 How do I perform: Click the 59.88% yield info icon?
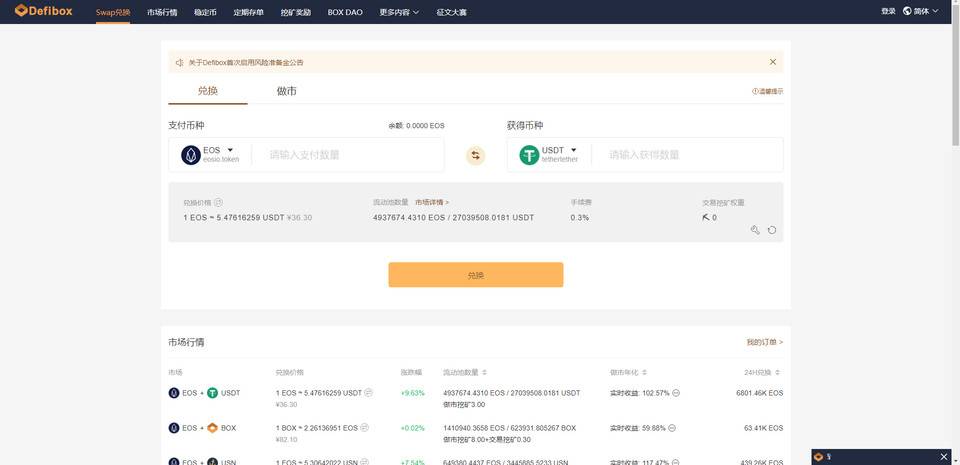click(672, 428)
